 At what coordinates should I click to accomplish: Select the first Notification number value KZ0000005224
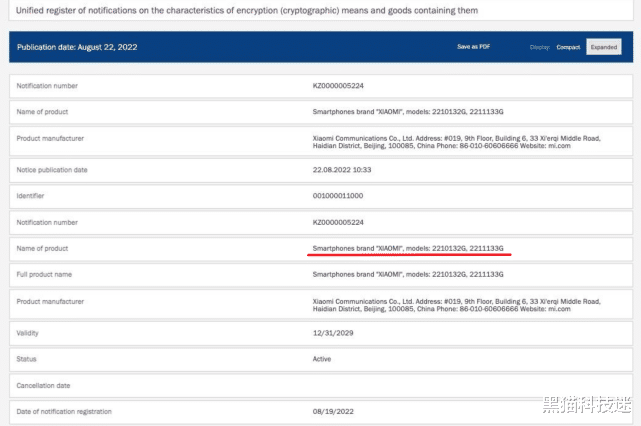tap(338, 85)
